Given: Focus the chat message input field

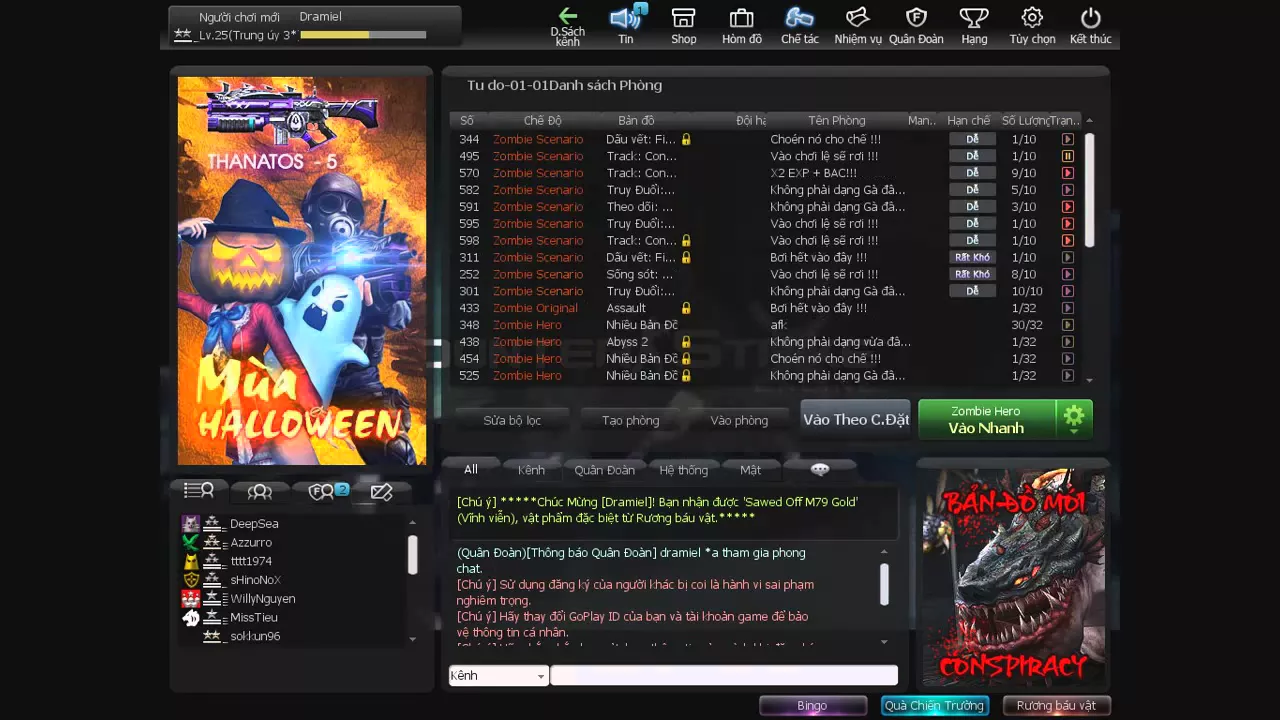Looking at the screenshot, I should [724, 675].
